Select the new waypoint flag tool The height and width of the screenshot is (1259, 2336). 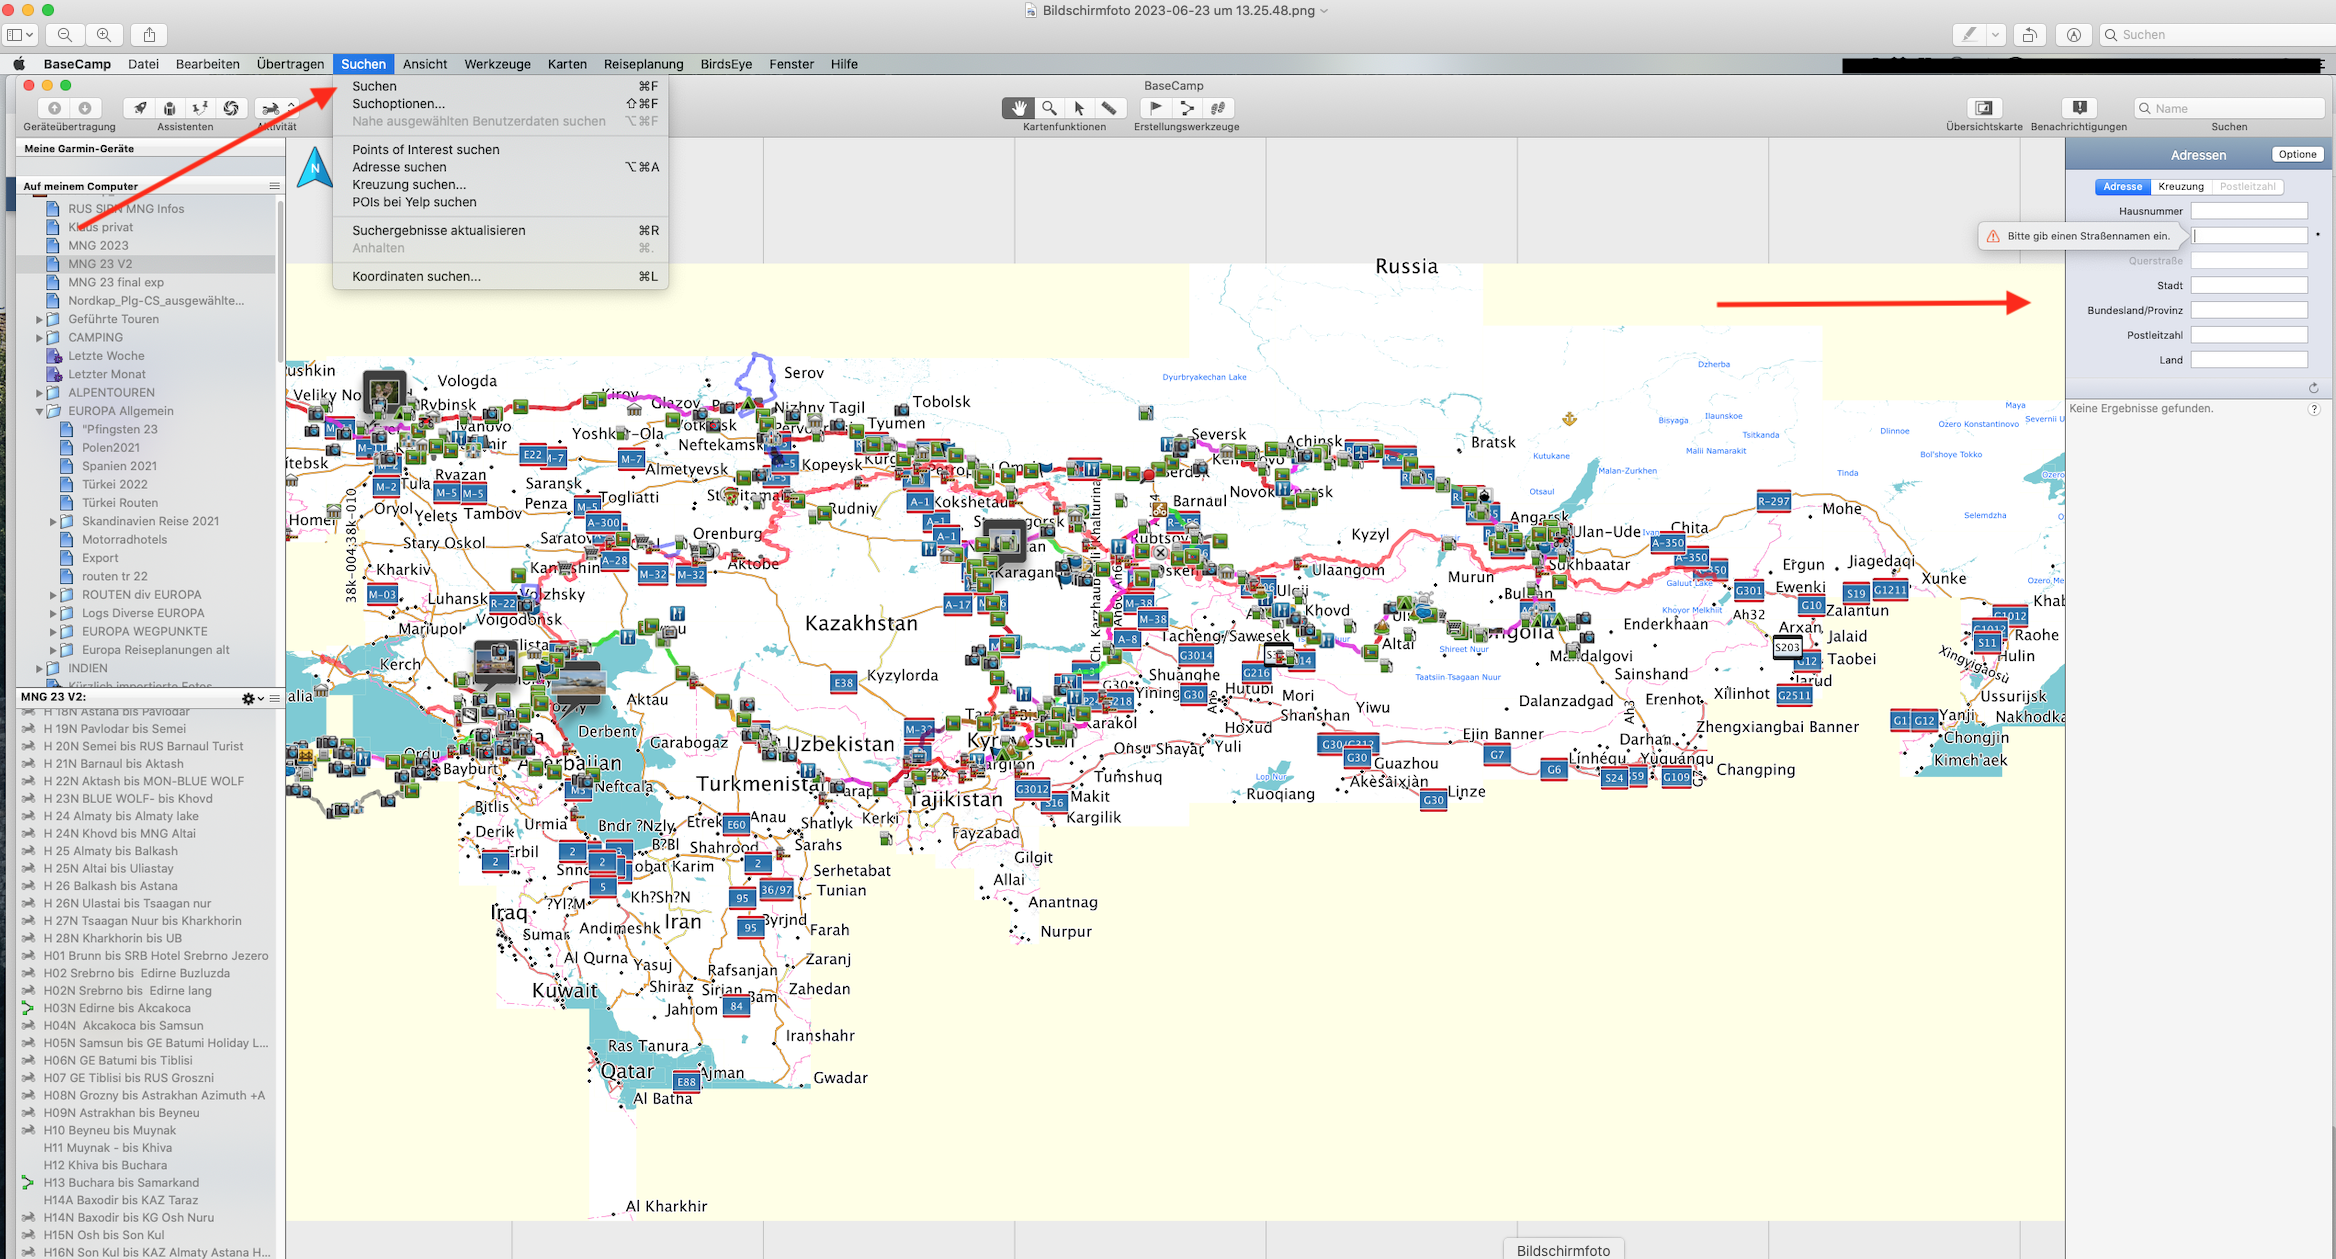click(1156, 108)
